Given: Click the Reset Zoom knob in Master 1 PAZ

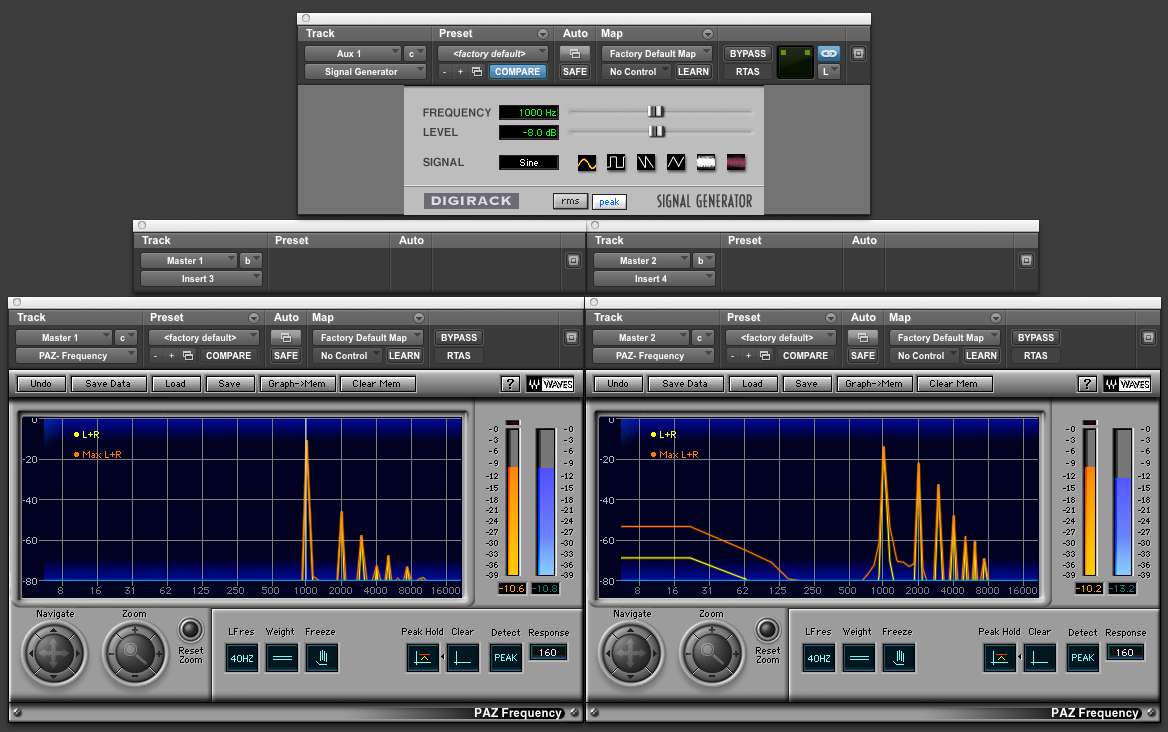Looking at the screenshot, I should [191, 630].
